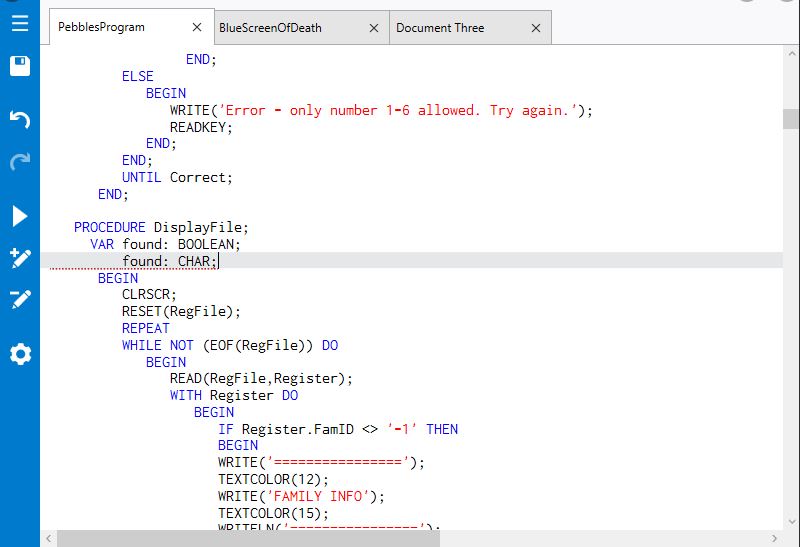
Task: Click 'VAR found: BOOLEAN;' line
Action: tap(165, 244)
